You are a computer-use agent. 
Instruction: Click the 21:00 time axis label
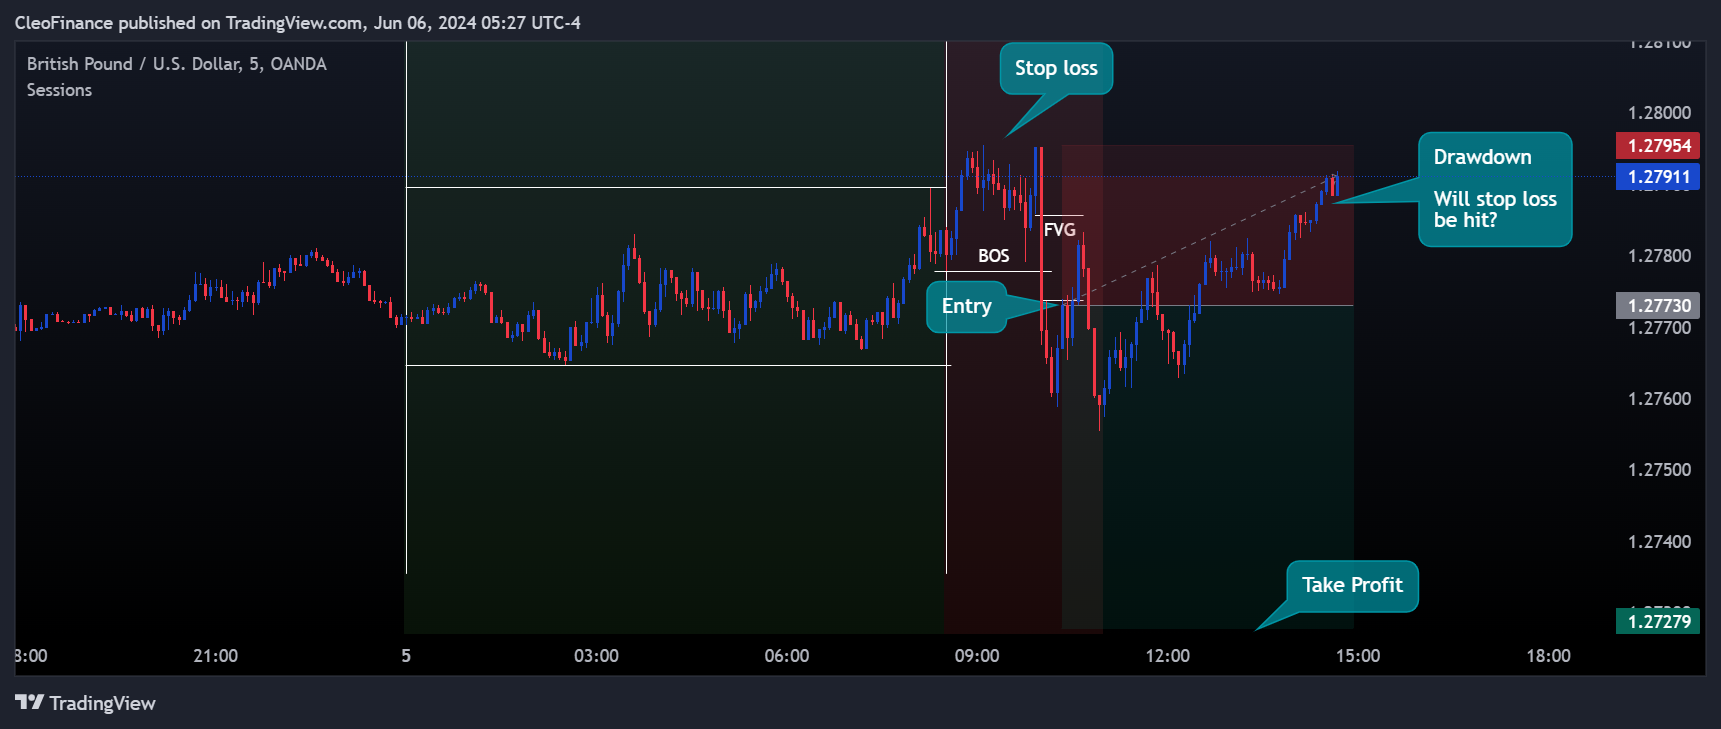[215, 656]
